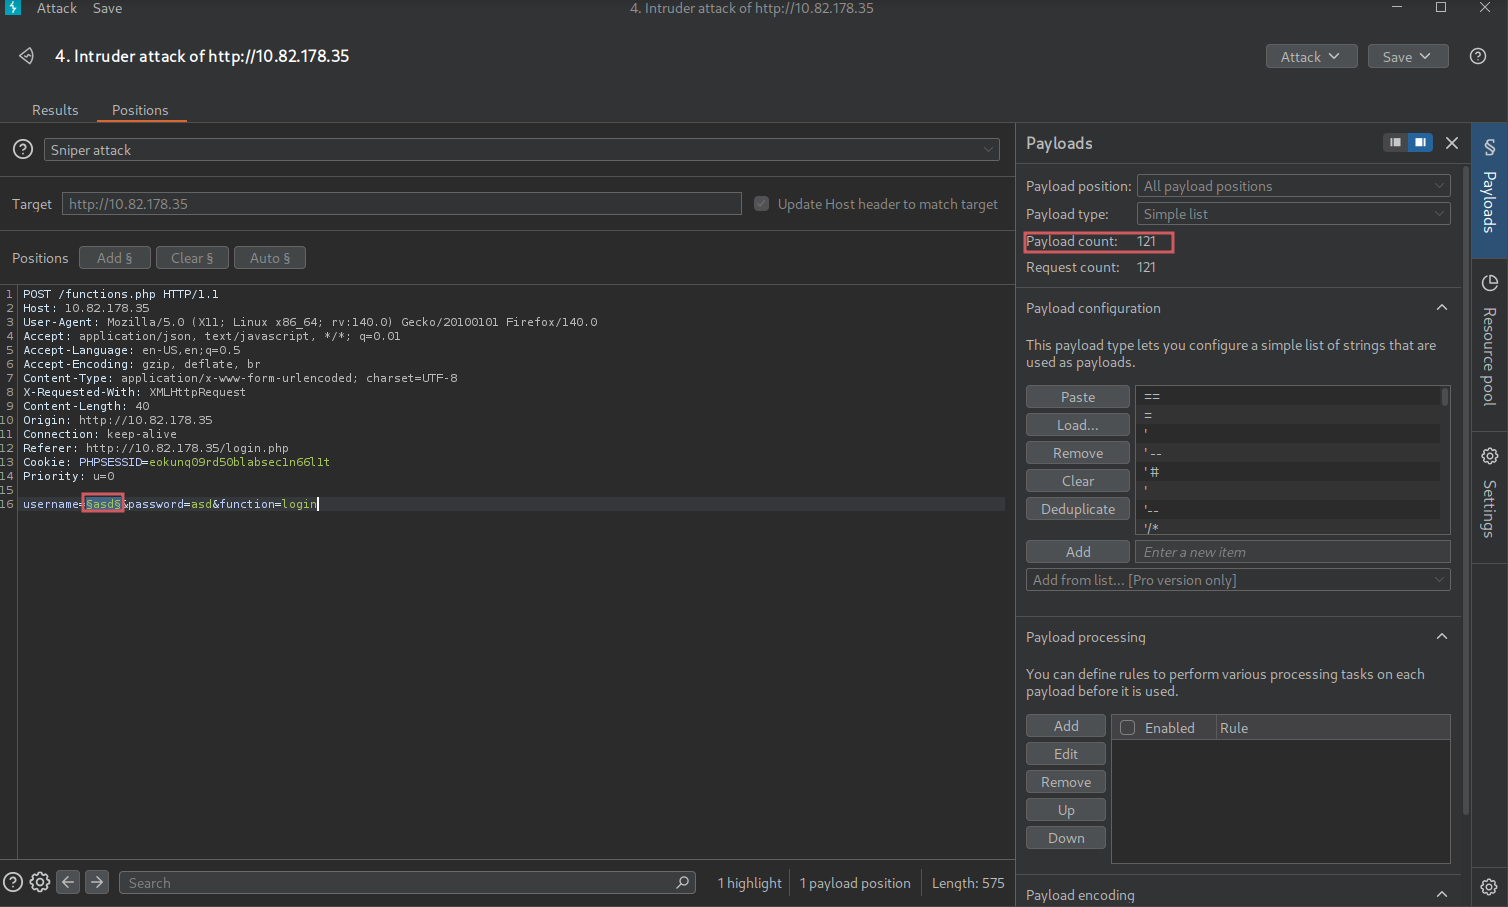Close the Payloads panel
Image resolution: width=1508 pixels, height=907 pixels.
pyautogui.click(x=1452, y=143)
